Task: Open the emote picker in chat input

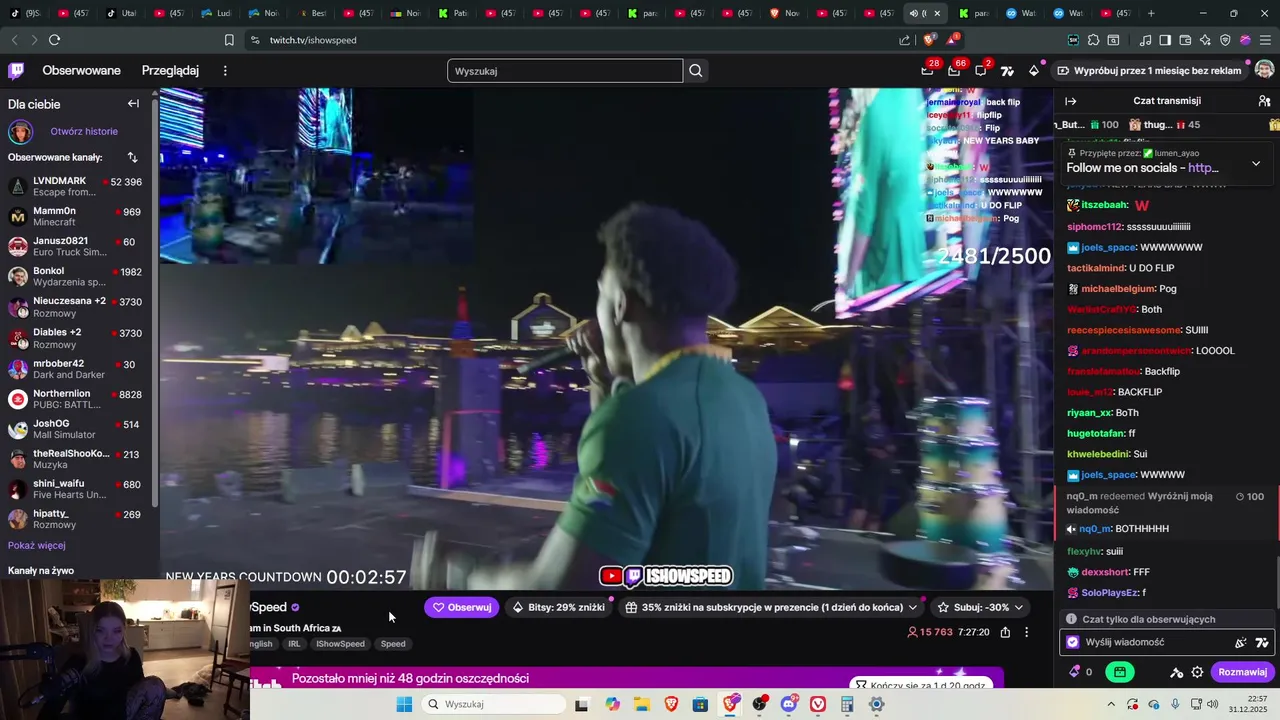Action: pyautogui.click(x=1241, y=643)
